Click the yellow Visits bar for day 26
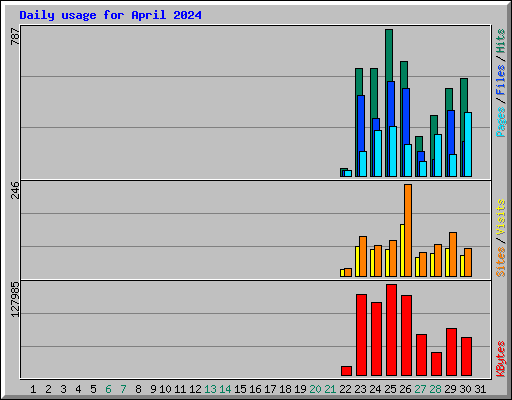512x400 pixels. 402,250
